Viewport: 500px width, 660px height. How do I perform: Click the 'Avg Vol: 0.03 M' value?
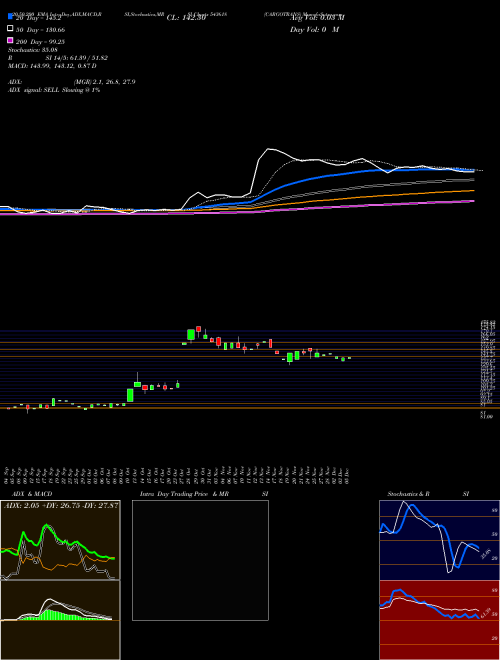[317, 17]
